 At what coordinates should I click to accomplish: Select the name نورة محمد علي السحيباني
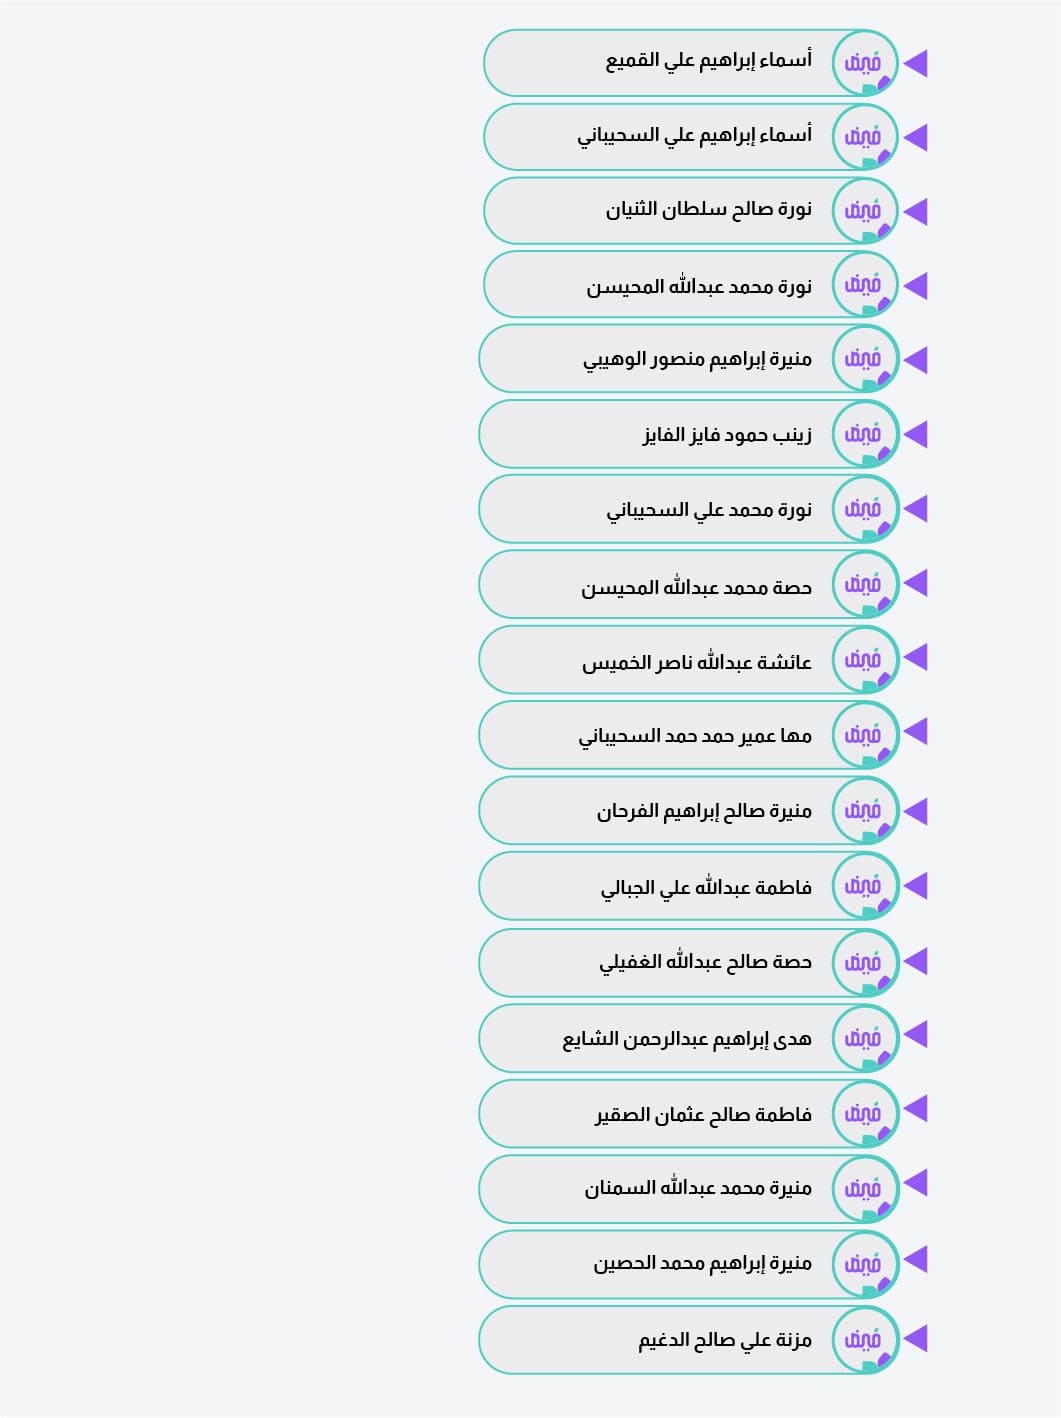click(x=709, y=510)
